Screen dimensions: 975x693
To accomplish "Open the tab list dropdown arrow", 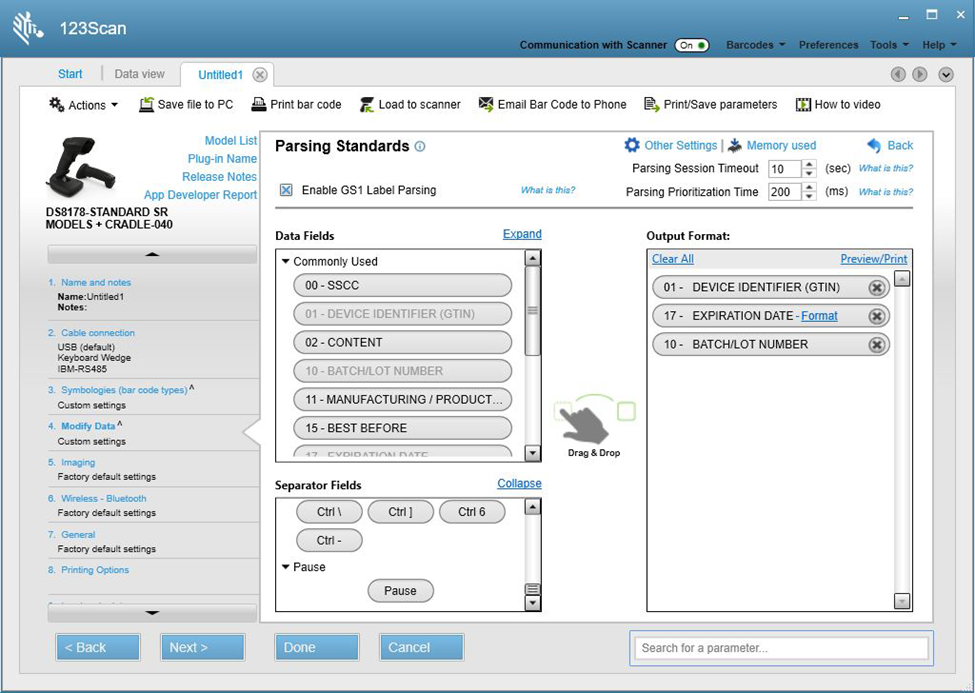I will tap(946, 75).
